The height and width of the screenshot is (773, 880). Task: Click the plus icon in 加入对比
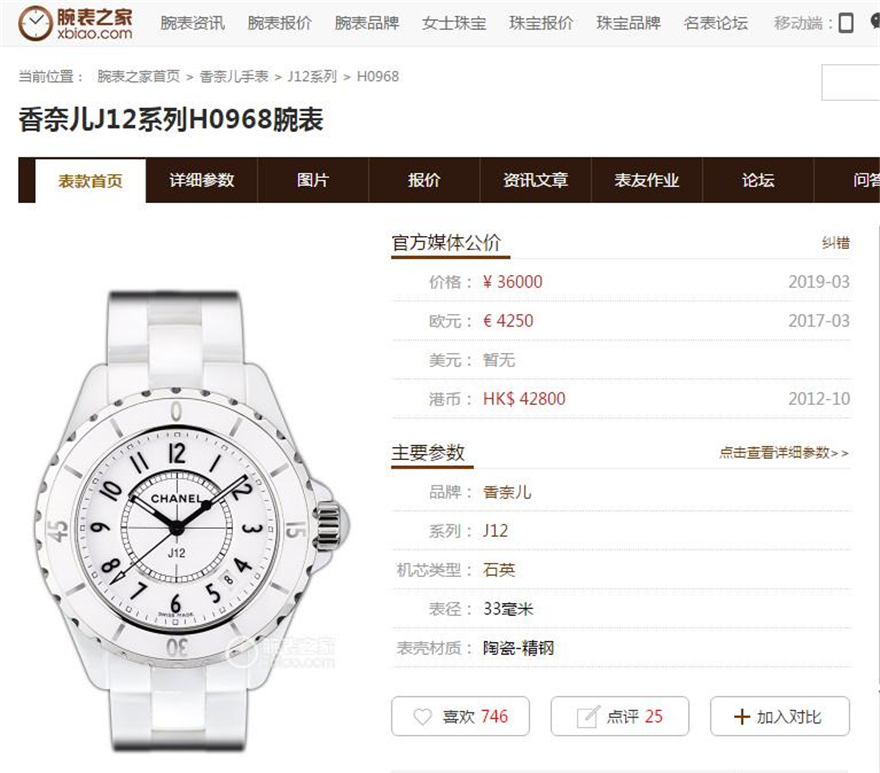[741, 716]
